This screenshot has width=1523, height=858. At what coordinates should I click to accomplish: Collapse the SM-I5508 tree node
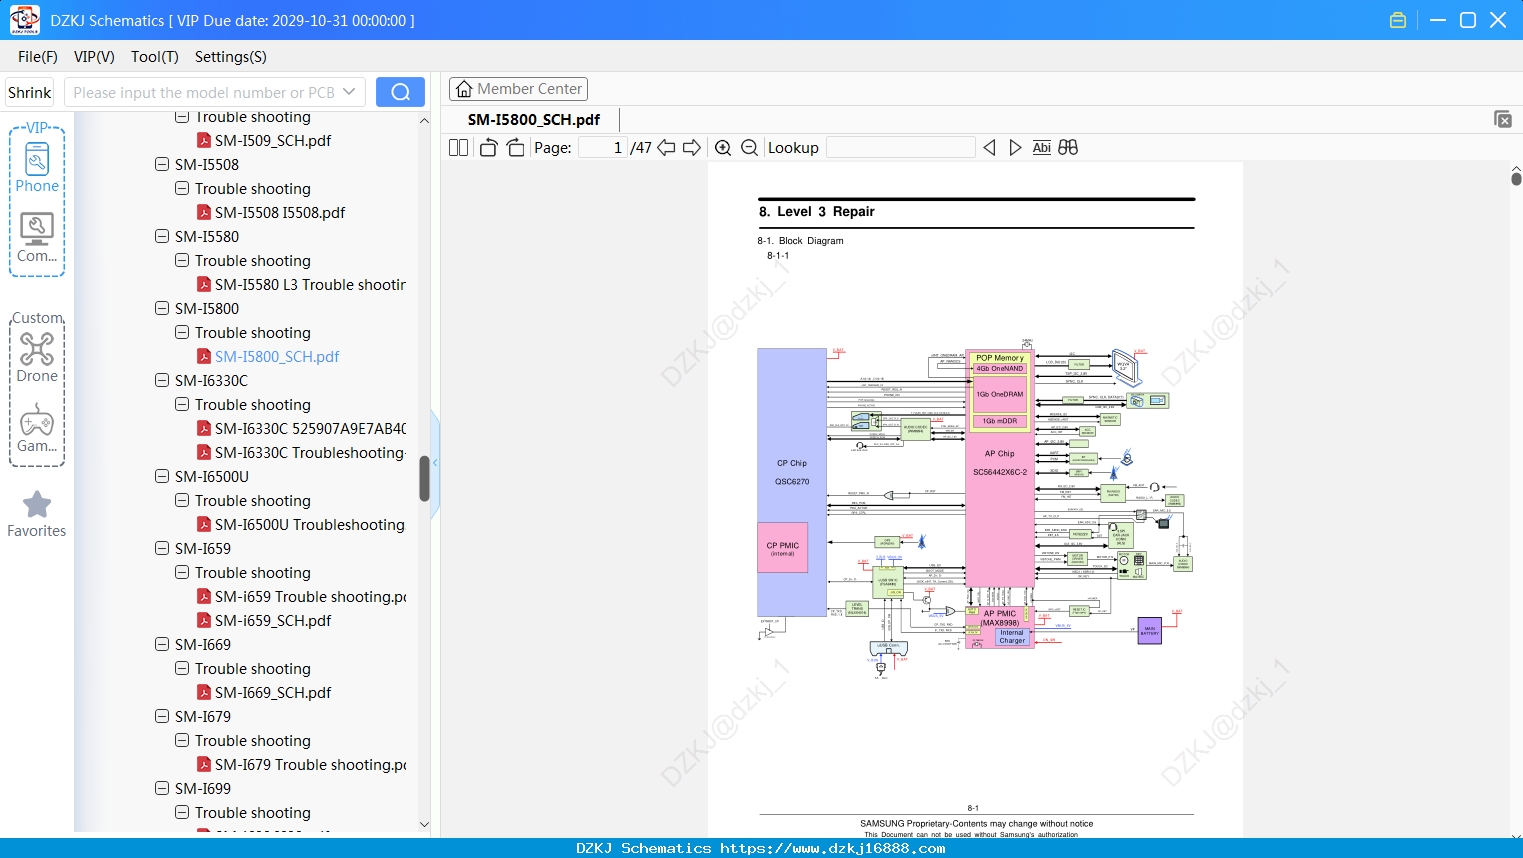click(x=162, y=164)
